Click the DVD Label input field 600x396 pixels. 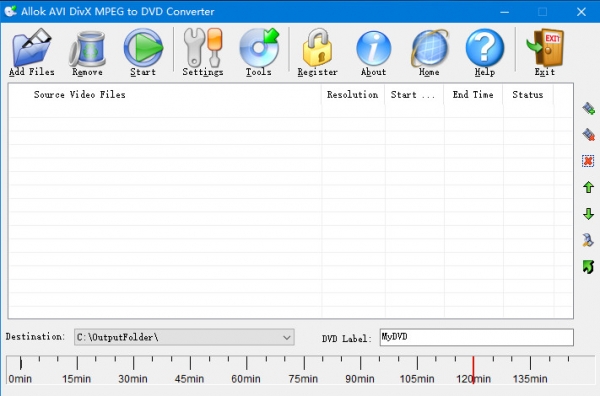[476, 337]
